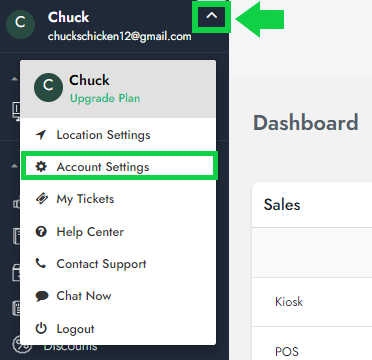This screenshot has width=372, height=360.
Task: Click the Upgrade Plan link
Action: [x=105, y=99]
